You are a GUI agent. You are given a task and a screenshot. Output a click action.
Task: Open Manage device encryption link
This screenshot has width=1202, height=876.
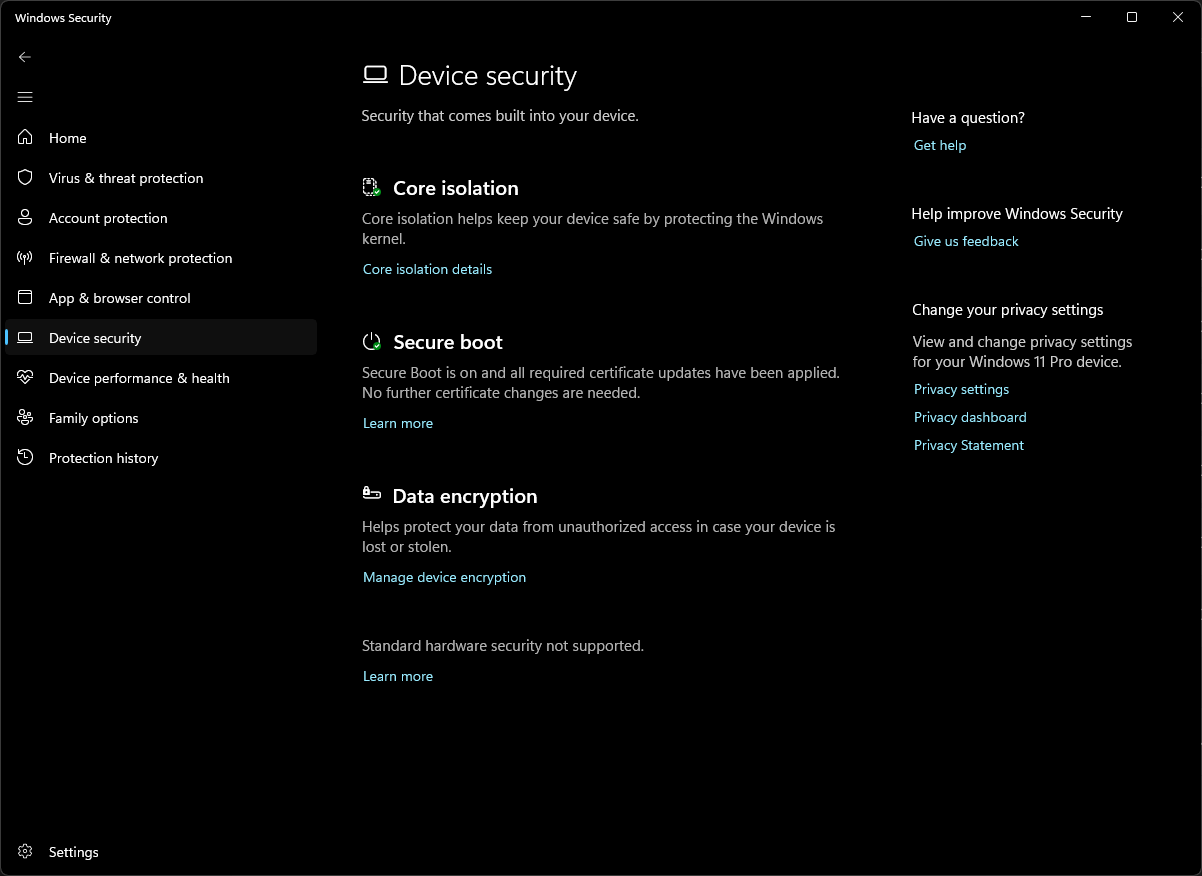[444, 577]
